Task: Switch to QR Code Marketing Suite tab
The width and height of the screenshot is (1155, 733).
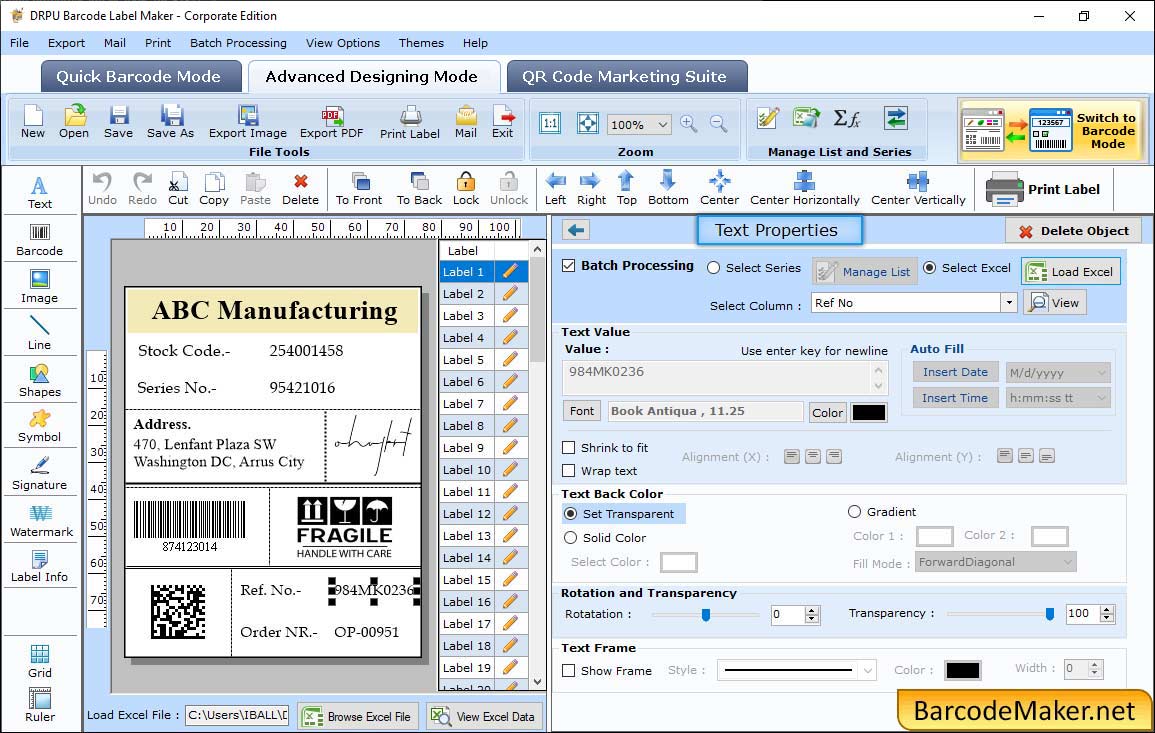Action: coord(627,77)
